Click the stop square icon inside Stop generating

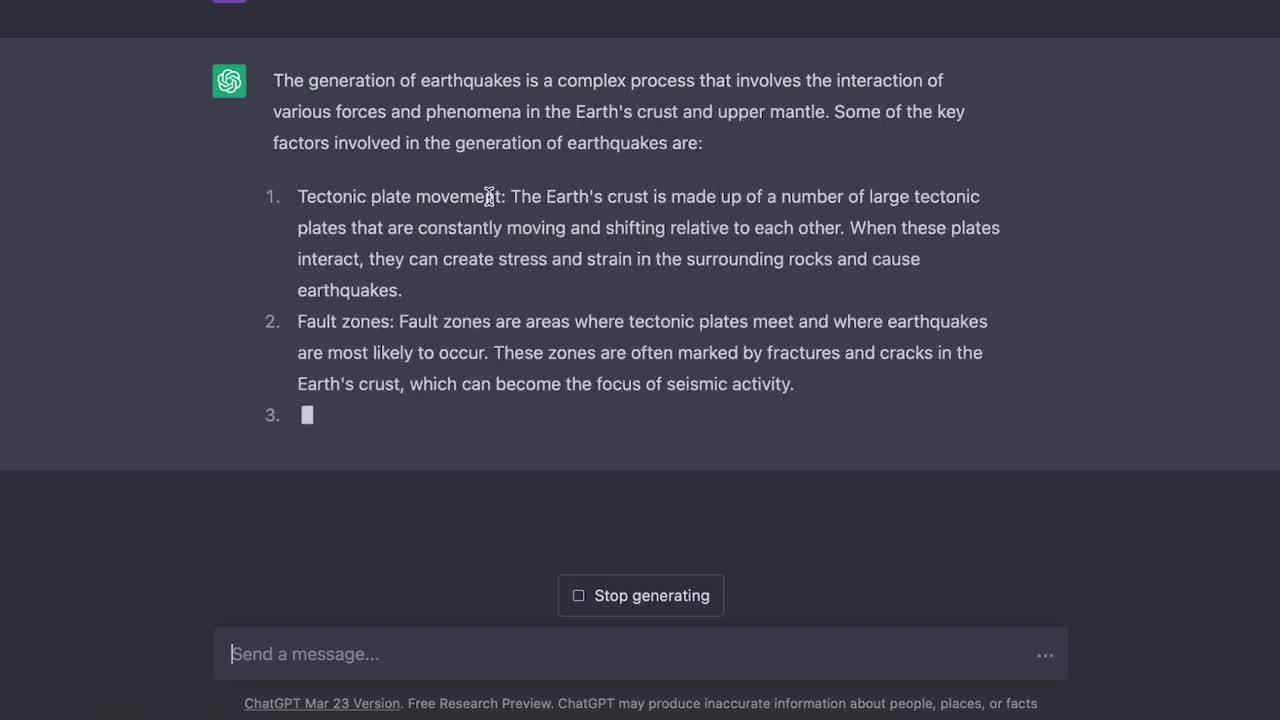tap(579, 595)
